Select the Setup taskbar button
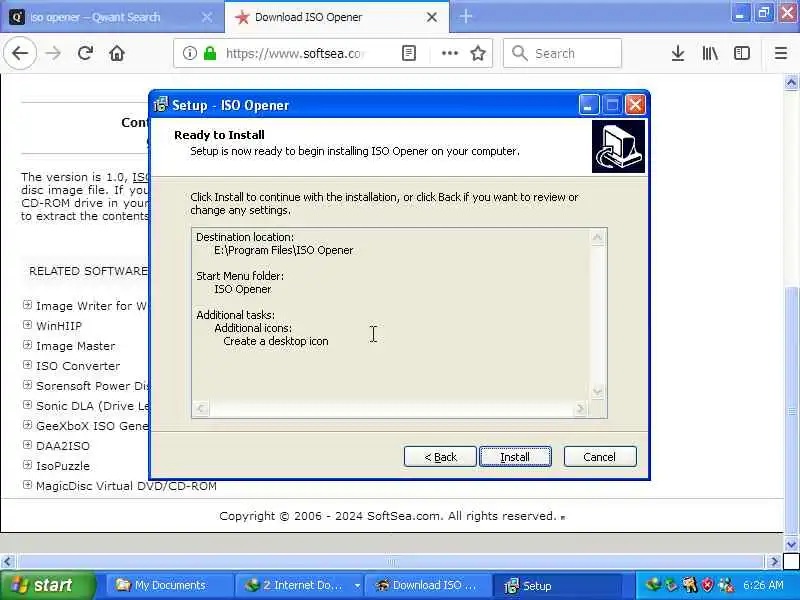The height and width of the screenshot is (600, 800). click(x=559, y=585)
